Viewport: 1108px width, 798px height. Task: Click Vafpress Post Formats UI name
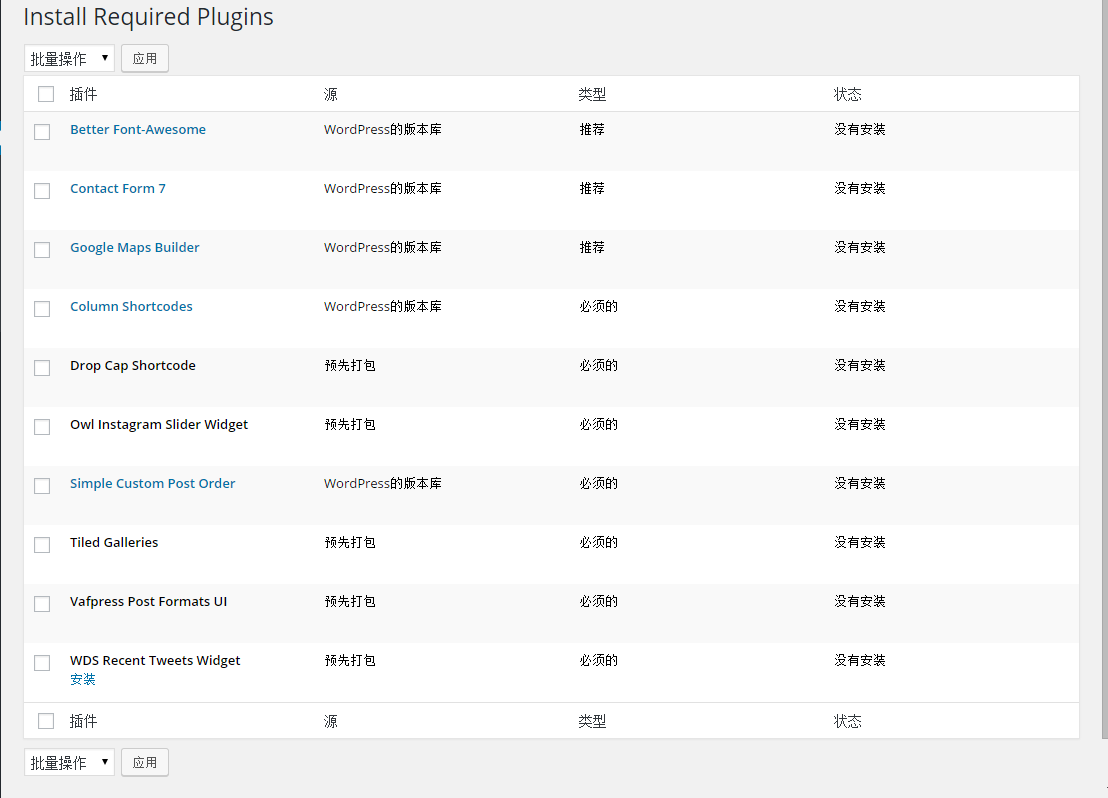(148, 602)
